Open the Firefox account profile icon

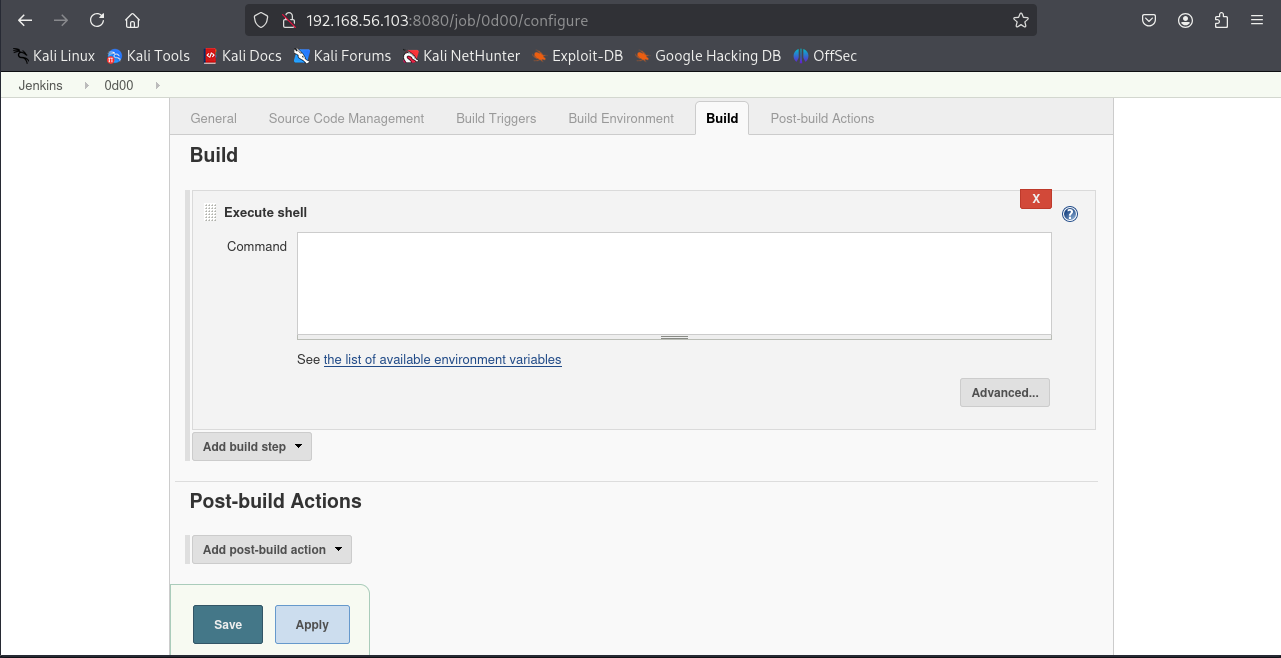tap(1186, 20)
